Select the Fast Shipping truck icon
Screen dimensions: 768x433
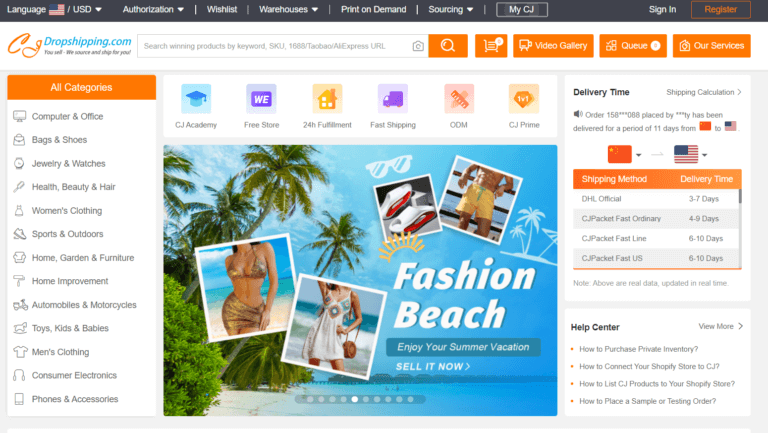click(393, 98)
